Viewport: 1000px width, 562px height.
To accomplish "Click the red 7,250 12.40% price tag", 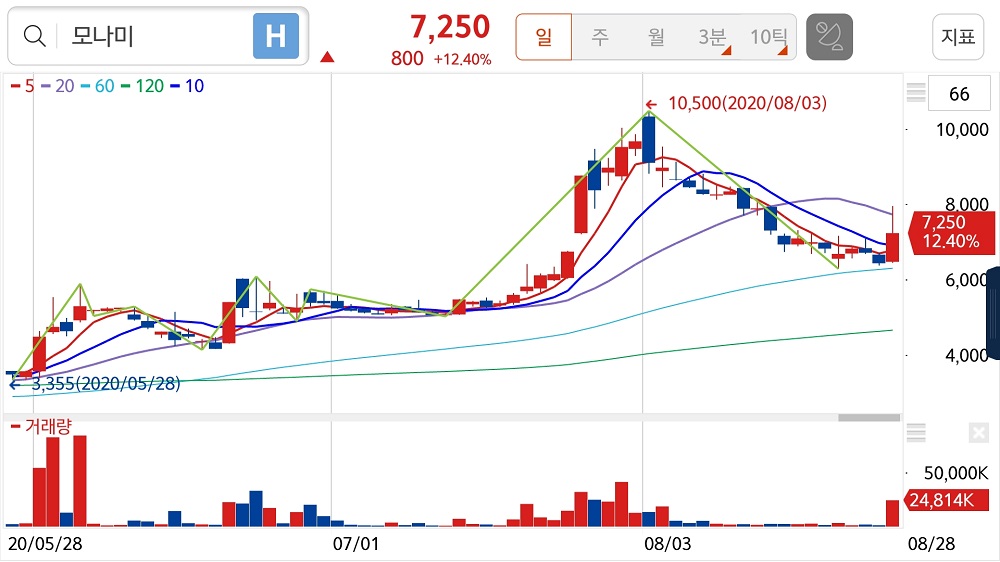I will 952,232.
